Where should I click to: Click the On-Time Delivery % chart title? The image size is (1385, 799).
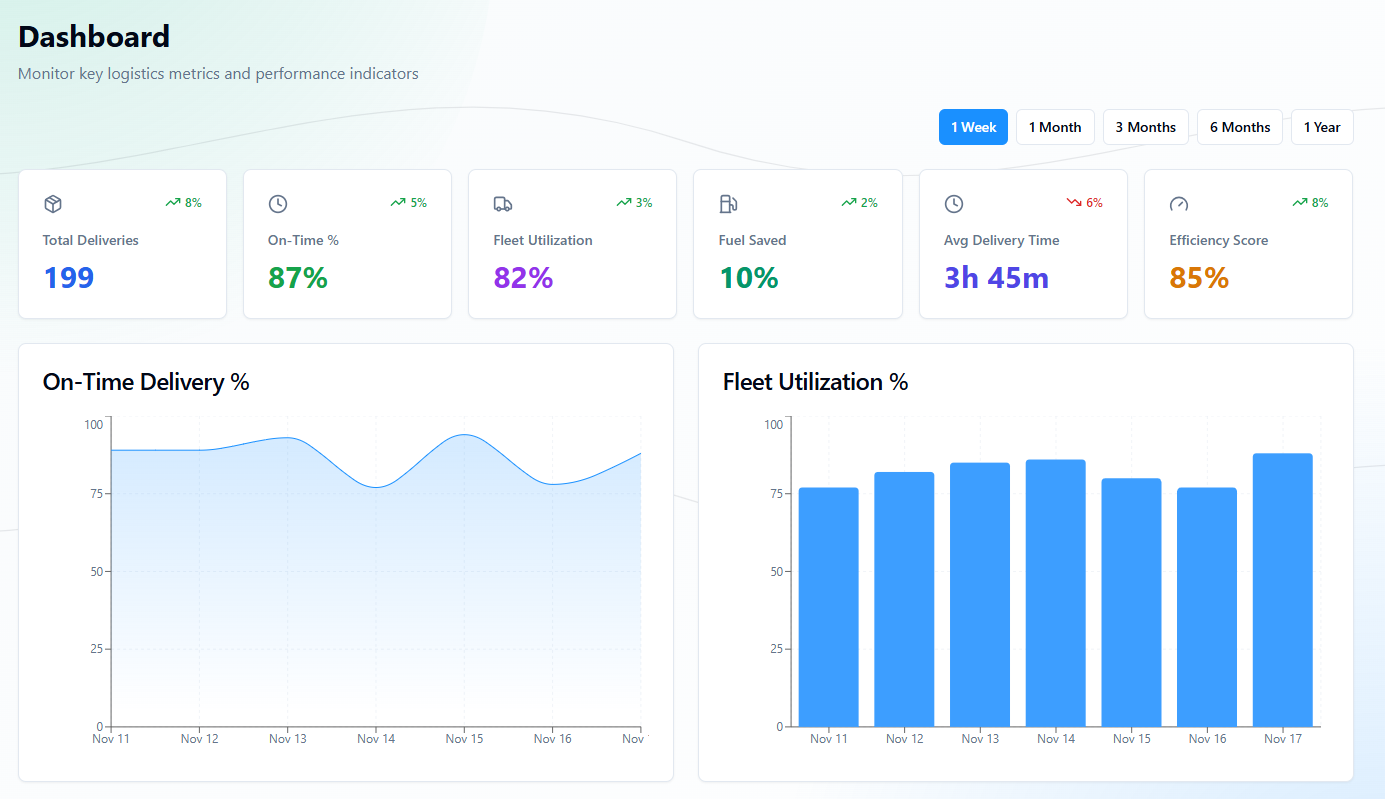[x=146, y=382]
